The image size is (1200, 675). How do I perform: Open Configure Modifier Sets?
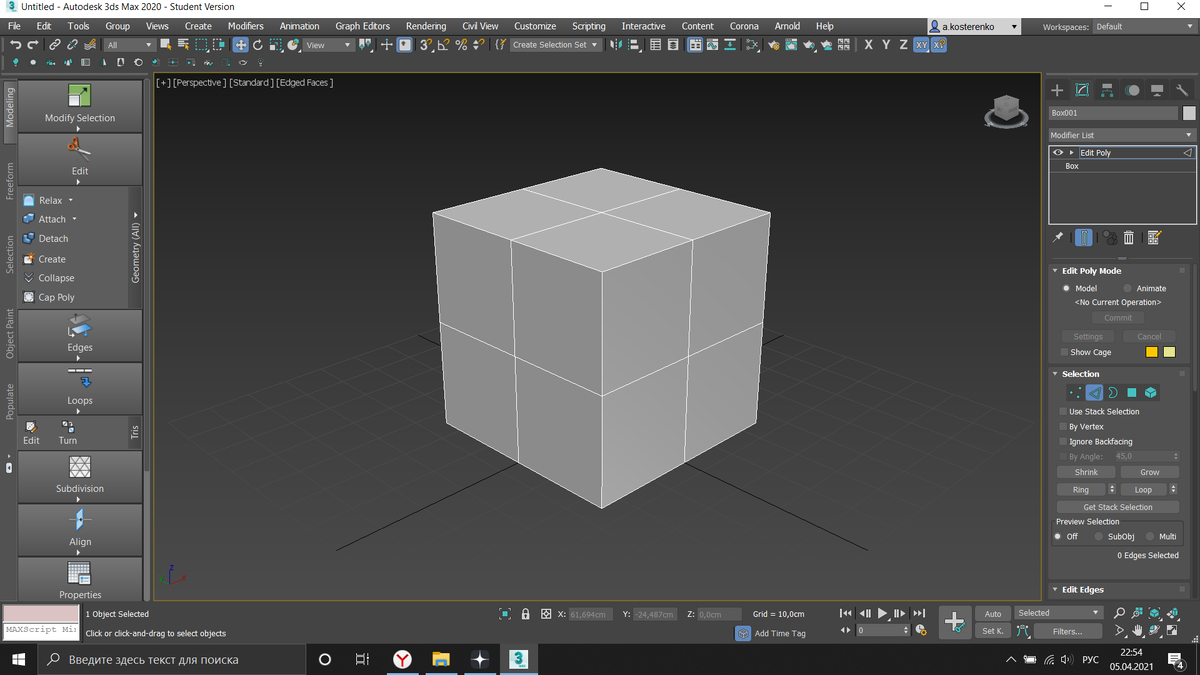click(x=1154, y=238)
